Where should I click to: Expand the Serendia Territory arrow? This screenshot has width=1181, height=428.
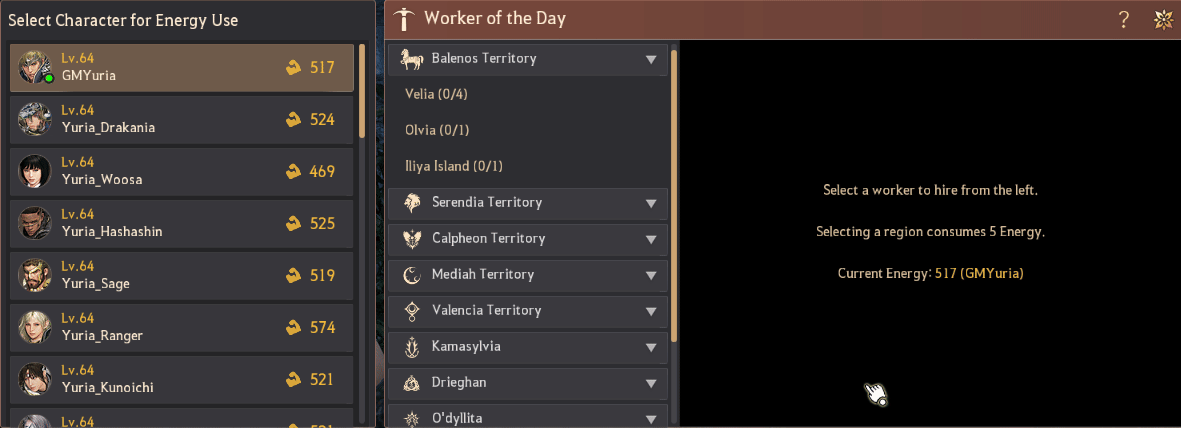pyautogui.click(x=651, y=203)
